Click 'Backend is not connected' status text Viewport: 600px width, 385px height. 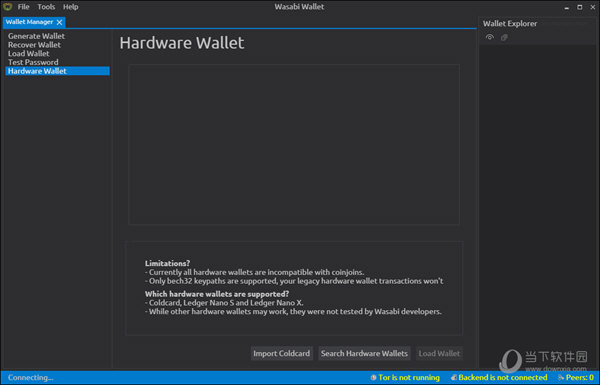503,378
